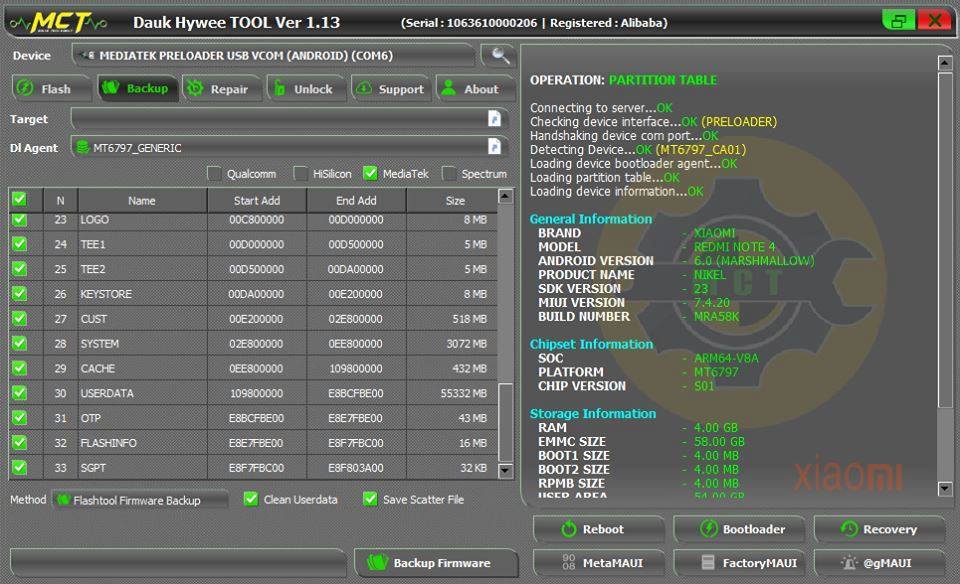The image size is (960, 584).
Task: Select the Flash tab icon
Action: click(x=22, y=88)
